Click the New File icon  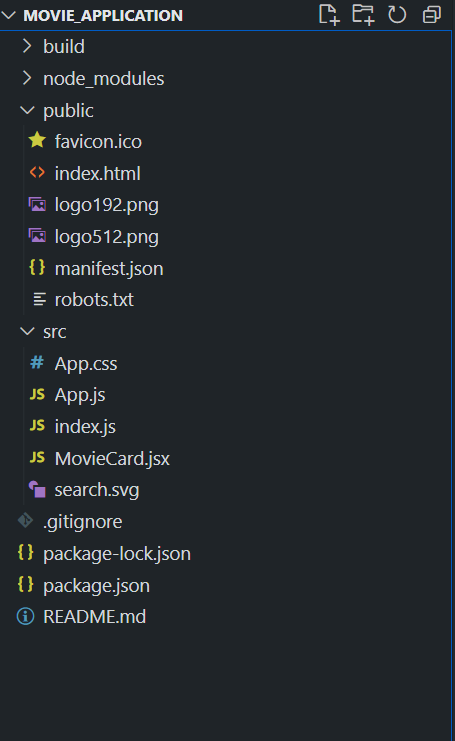click(x=329, y=15)
